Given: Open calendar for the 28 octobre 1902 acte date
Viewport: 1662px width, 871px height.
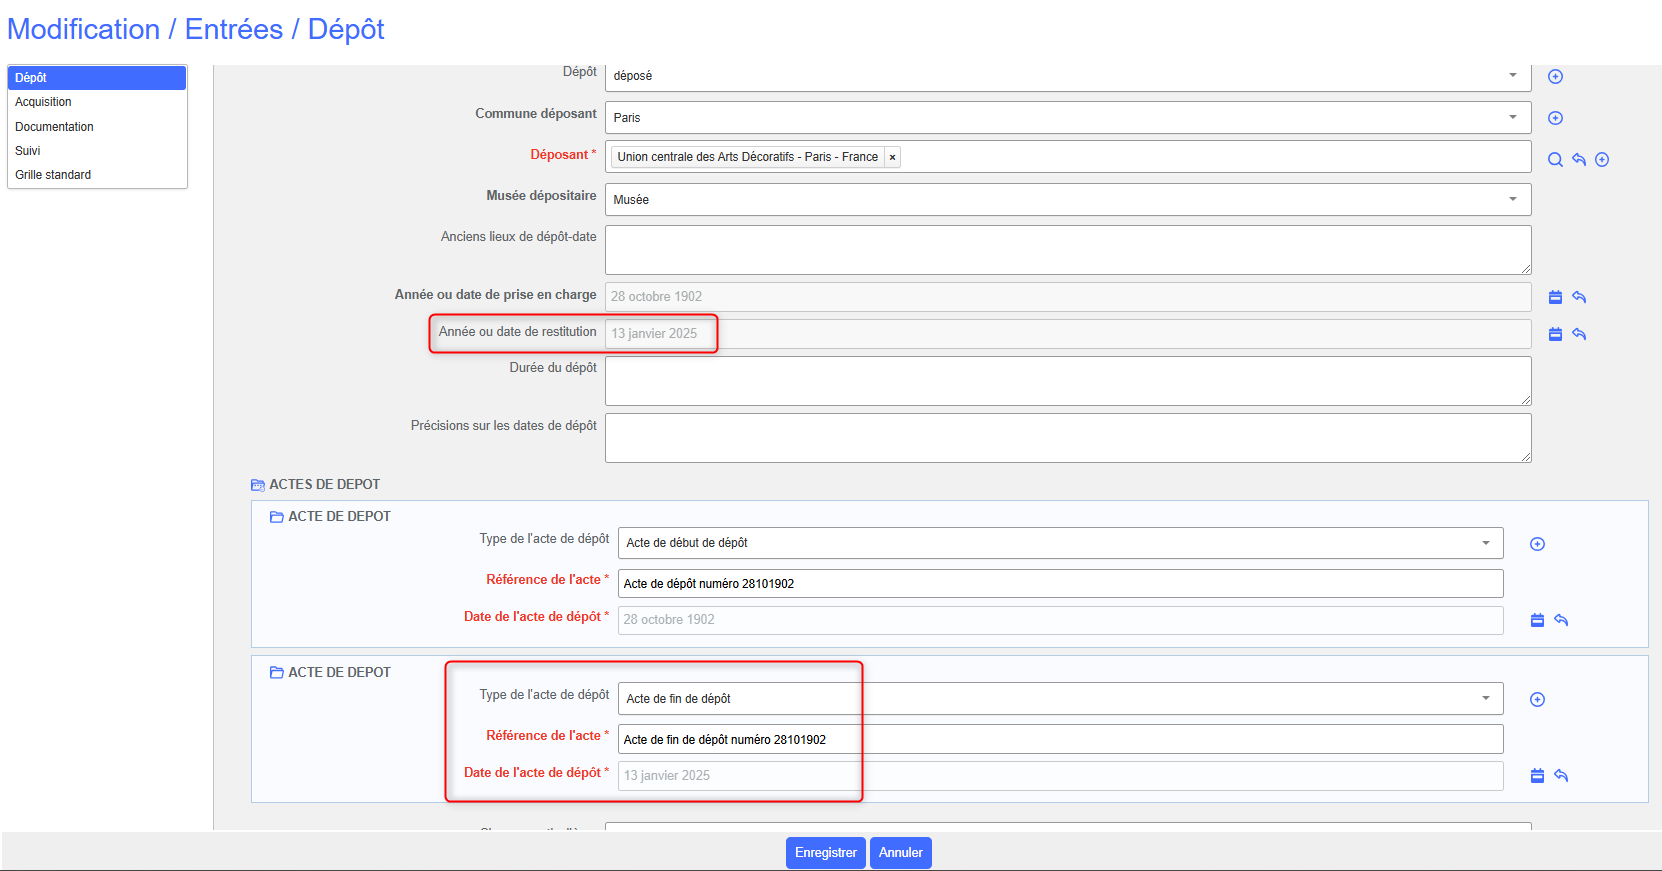Looking at the screenshot, I should (1537, 620).
